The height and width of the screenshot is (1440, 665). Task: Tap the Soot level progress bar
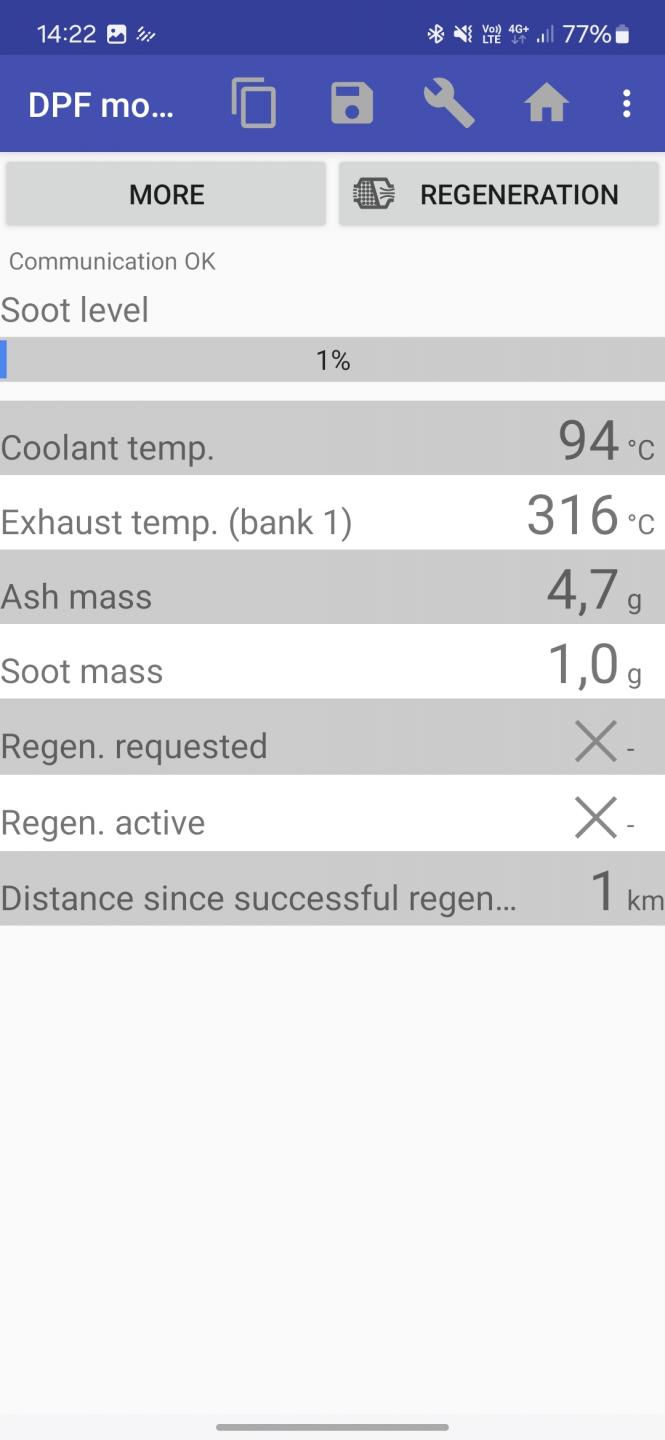click(x=332, y=360)
